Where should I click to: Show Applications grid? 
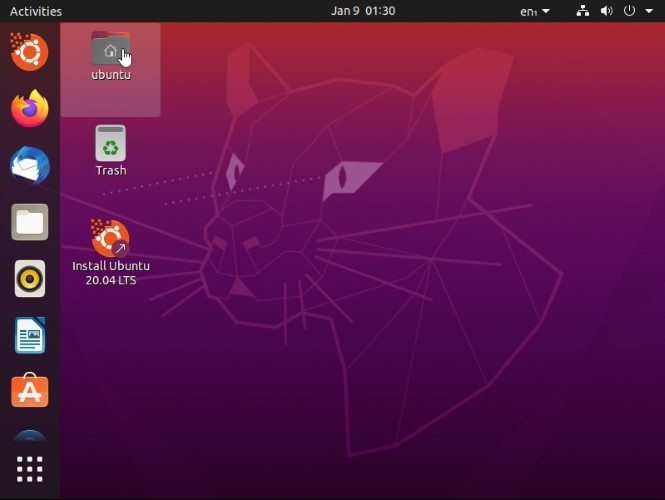tap(29, 469)
